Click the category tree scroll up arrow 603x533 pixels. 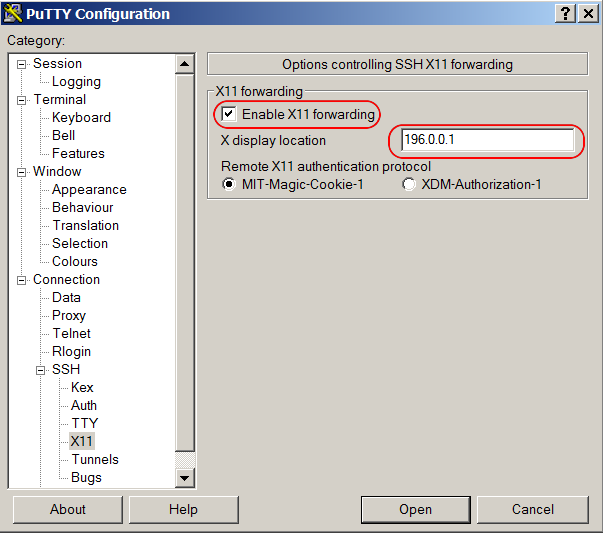point(185,64)
